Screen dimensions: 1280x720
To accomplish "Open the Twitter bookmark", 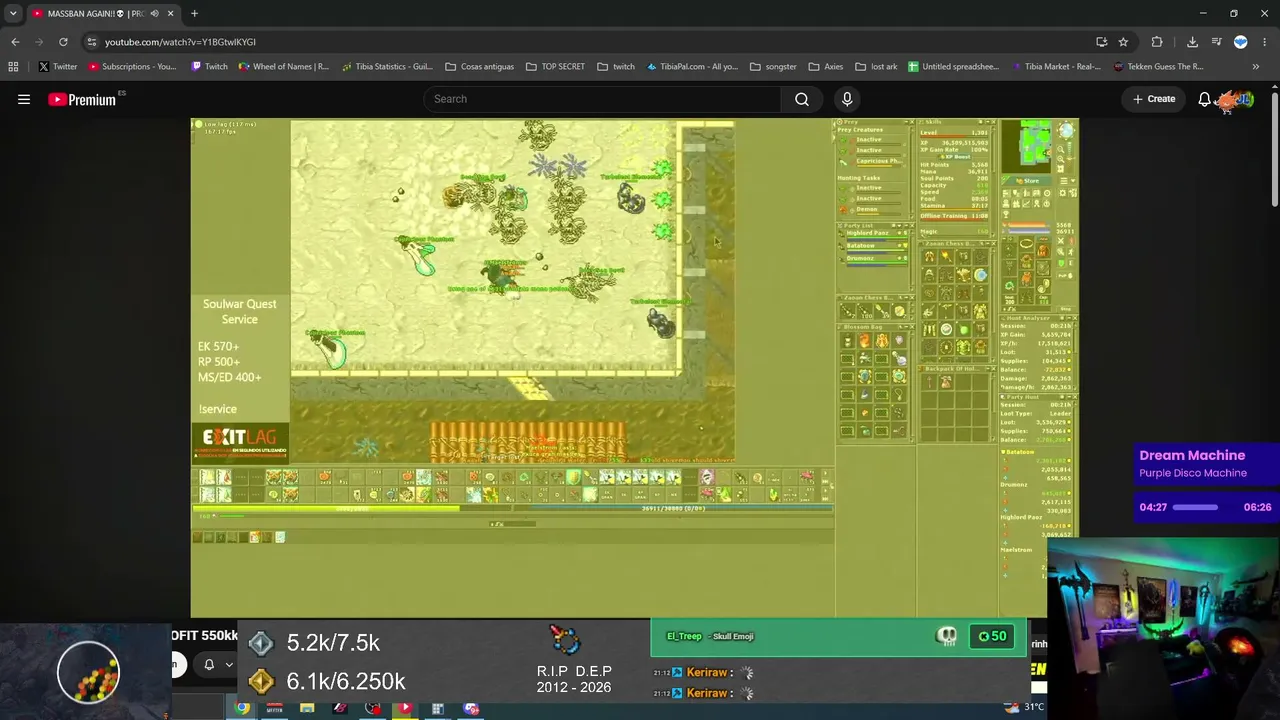I will (58, 67).
